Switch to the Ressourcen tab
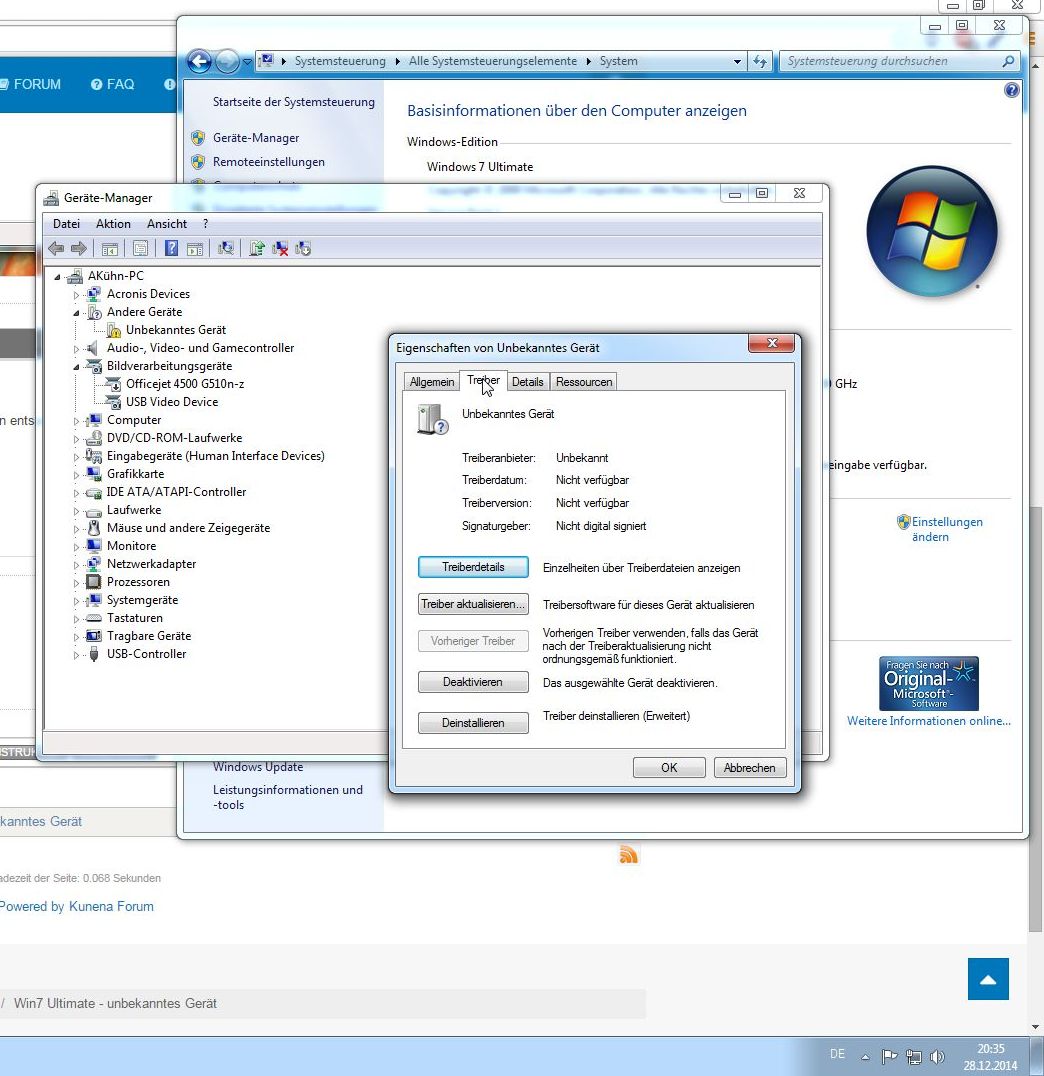Viewport: 1044px width, 1076px height. click(x=583, y=382)
